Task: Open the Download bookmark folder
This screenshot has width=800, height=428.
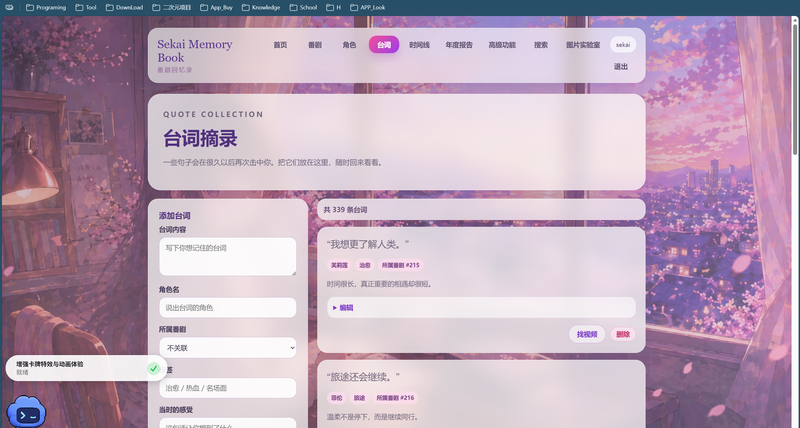Action: (x=124, y=7)
